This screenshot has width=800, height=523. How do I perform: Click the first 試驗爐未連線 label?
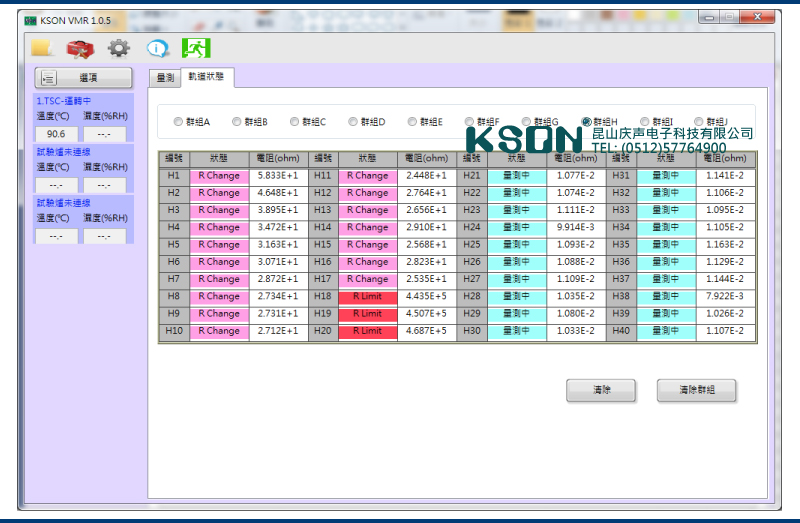coord(63,152)
